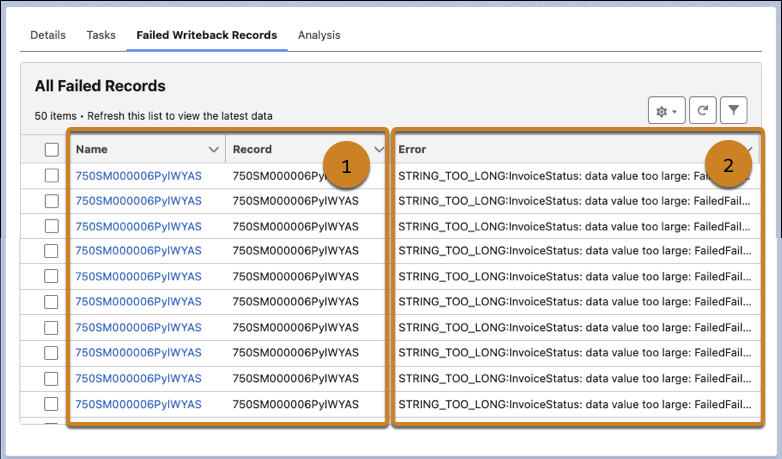782x459 pixels.
Task: Expand the Name column dropdown chevron
Action: (x=213, y=149)
